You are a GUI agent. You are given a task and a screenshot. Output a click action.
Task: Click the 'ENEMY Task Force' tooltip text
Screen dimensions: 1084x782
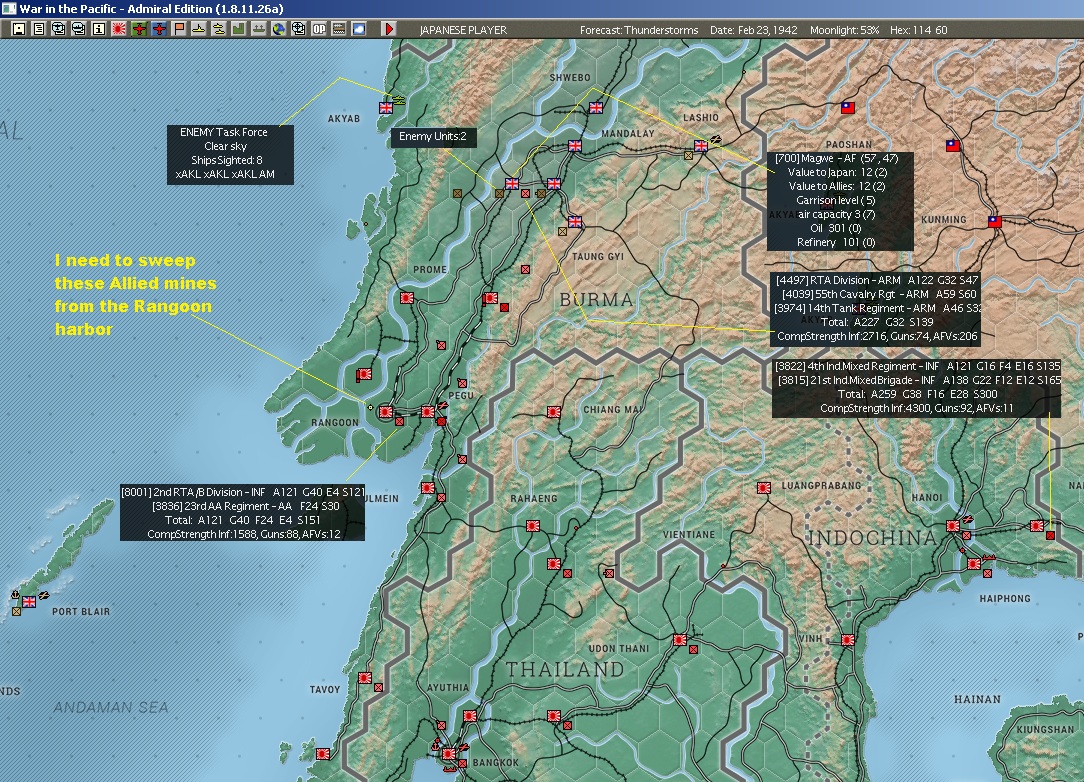tap(223, 132)
